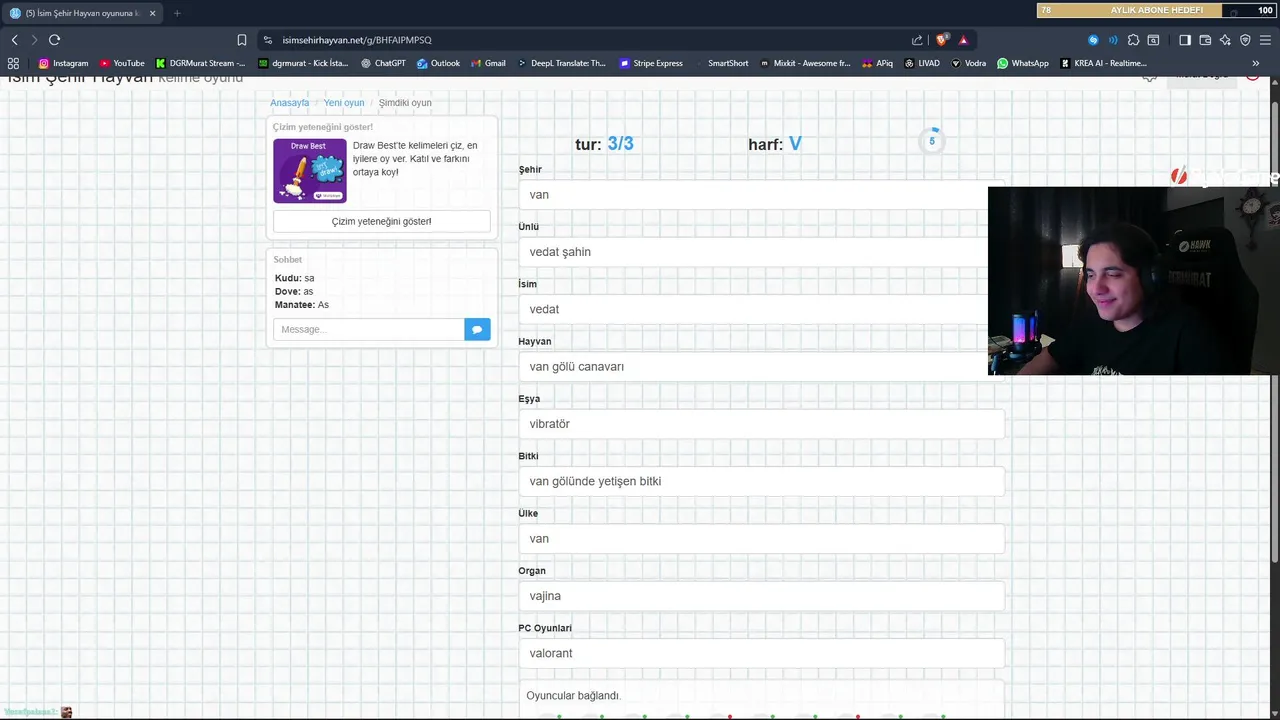Open the Brave VPN shield icon
Image resolution: width=1280 pixels, height=720 pixels.
point(1245,40)
